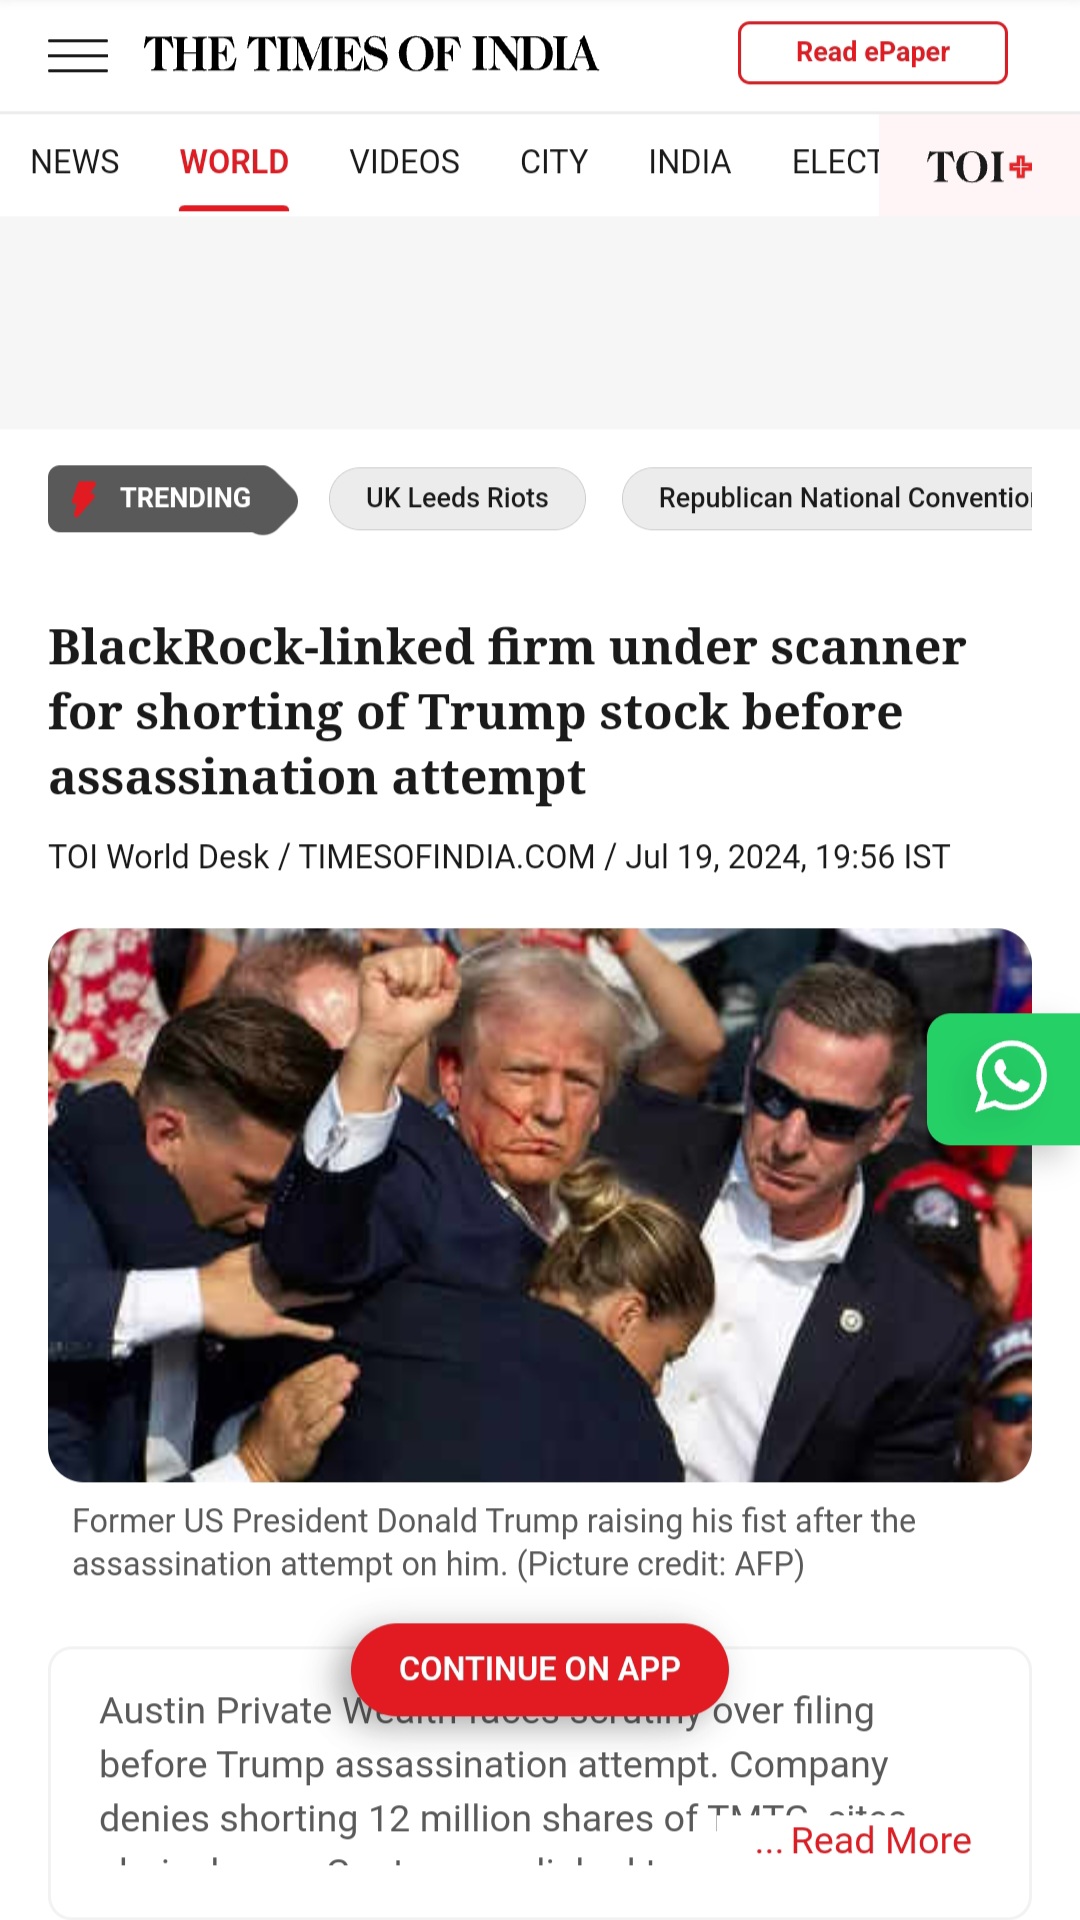Open the Trump raised-fist photo
Viewport: 1080px width, 1920px height.
540,1205
